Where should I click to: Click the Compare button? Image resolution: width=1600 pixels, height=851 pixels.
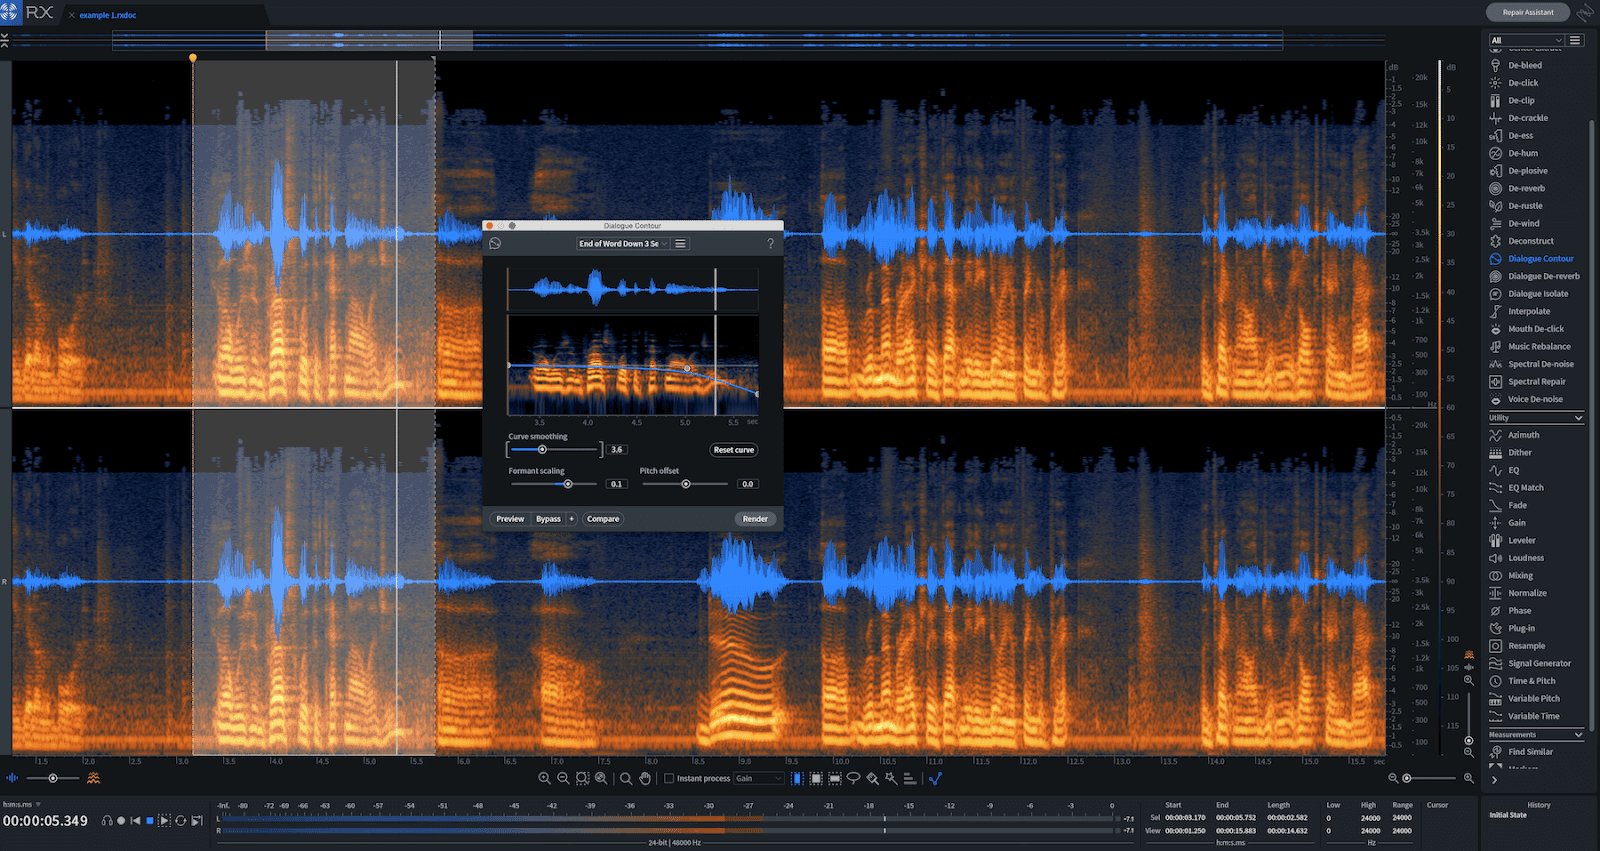[x=603, y=519]
